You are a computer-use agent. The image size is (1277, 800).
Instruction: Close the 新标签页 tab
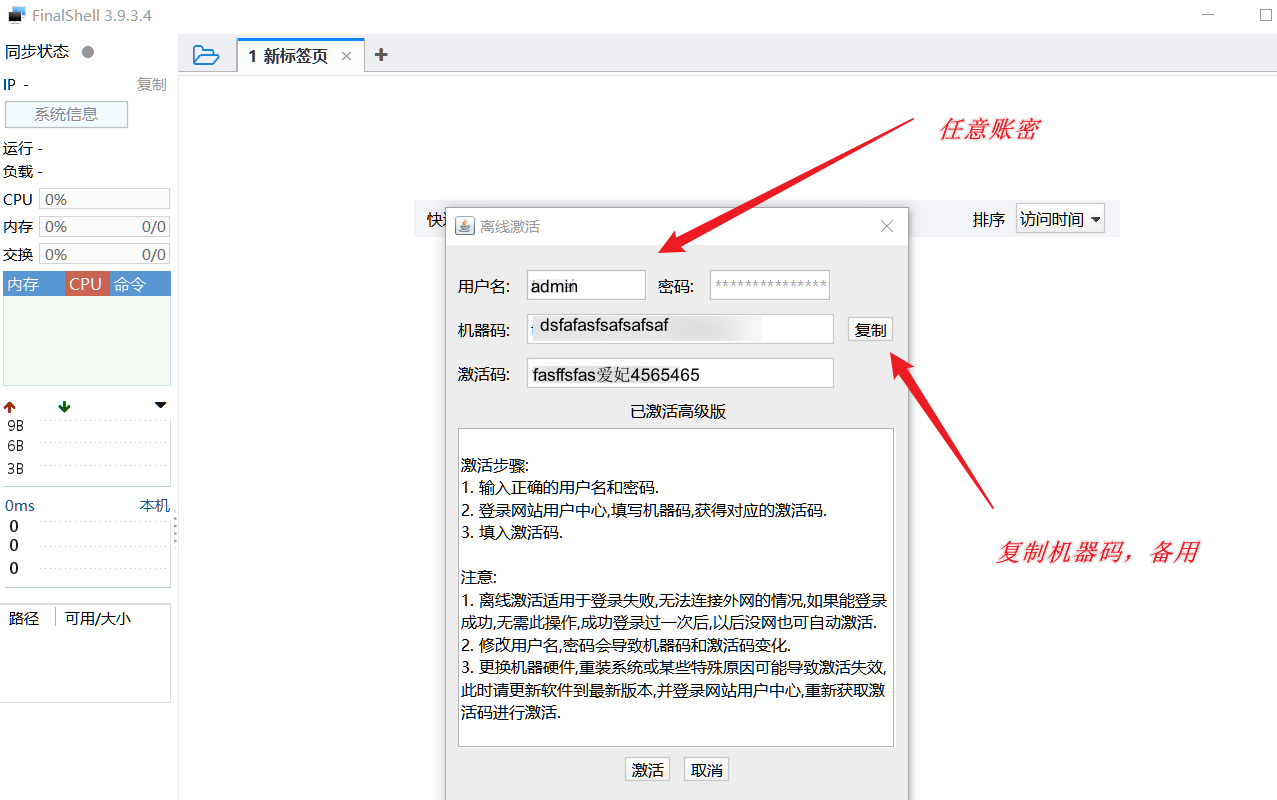346,56
